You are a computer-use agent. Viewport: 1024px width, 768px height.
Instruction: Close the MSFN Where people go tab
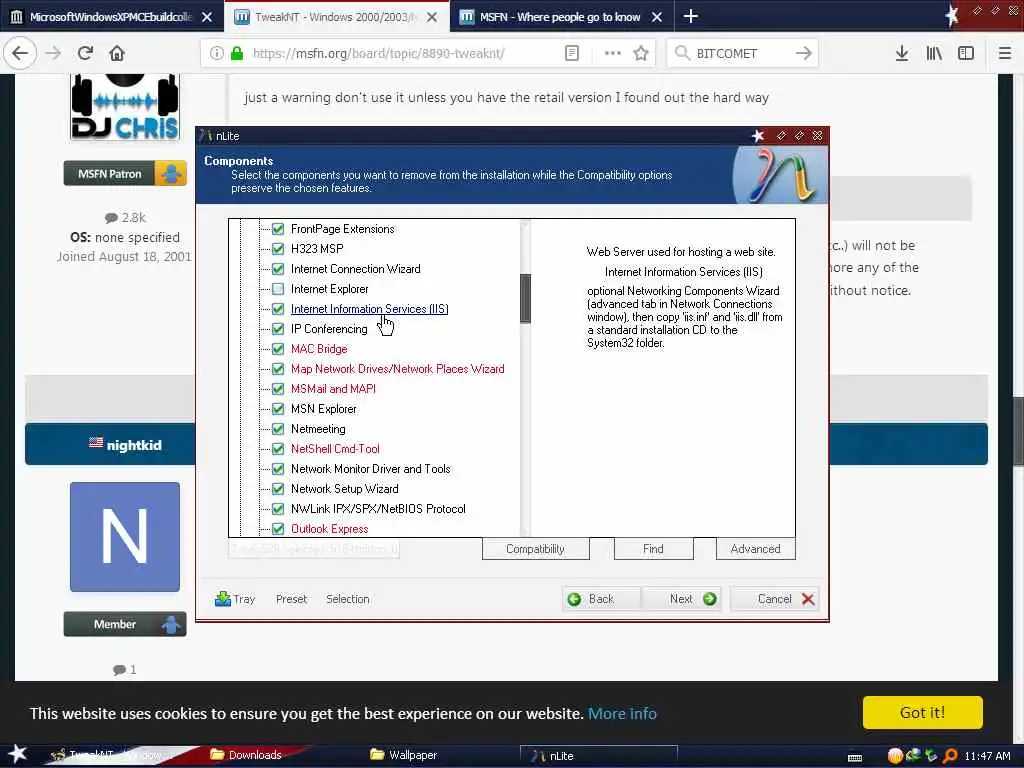(x=657, y=17)
